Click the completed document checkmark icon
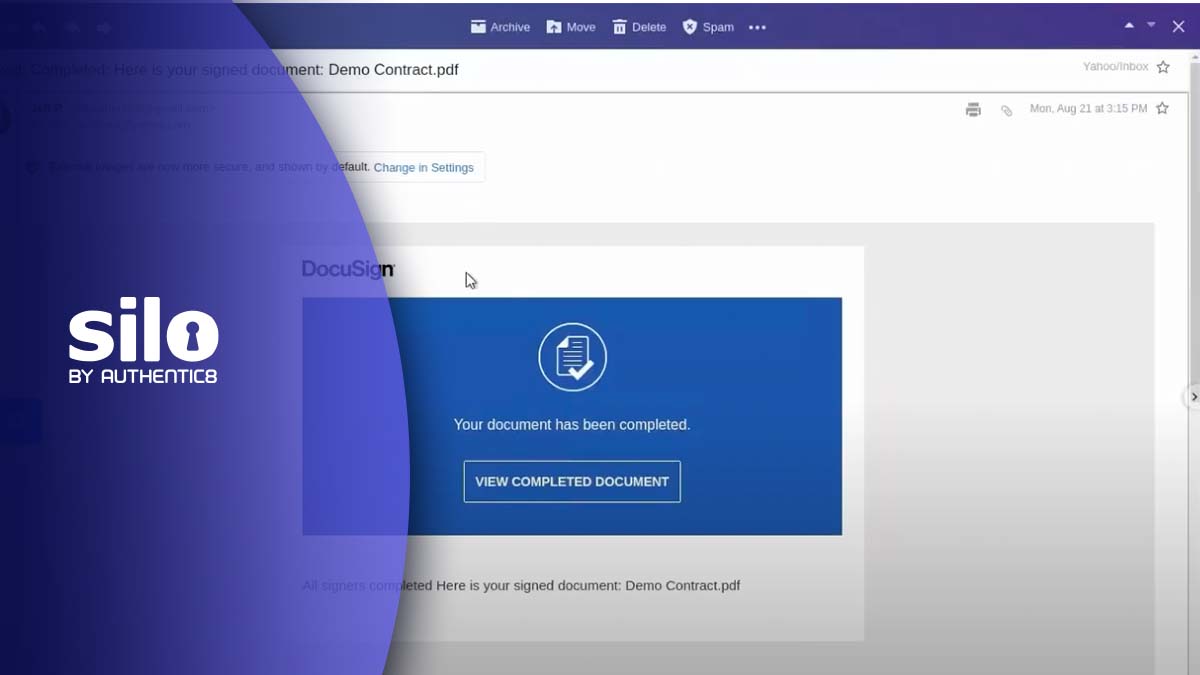The image size is (1200, 675). [x=572, y=357]
